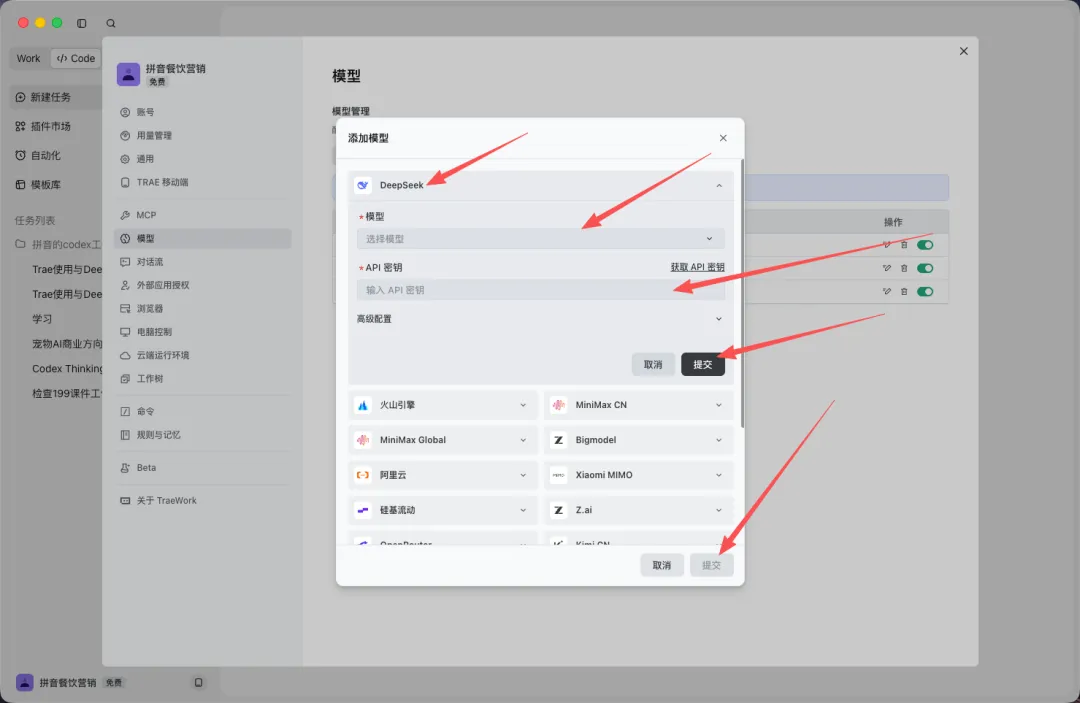The image size is (1080, 703).
Task: Click the 阿里云 provider logo
Action: pos(363,475)
